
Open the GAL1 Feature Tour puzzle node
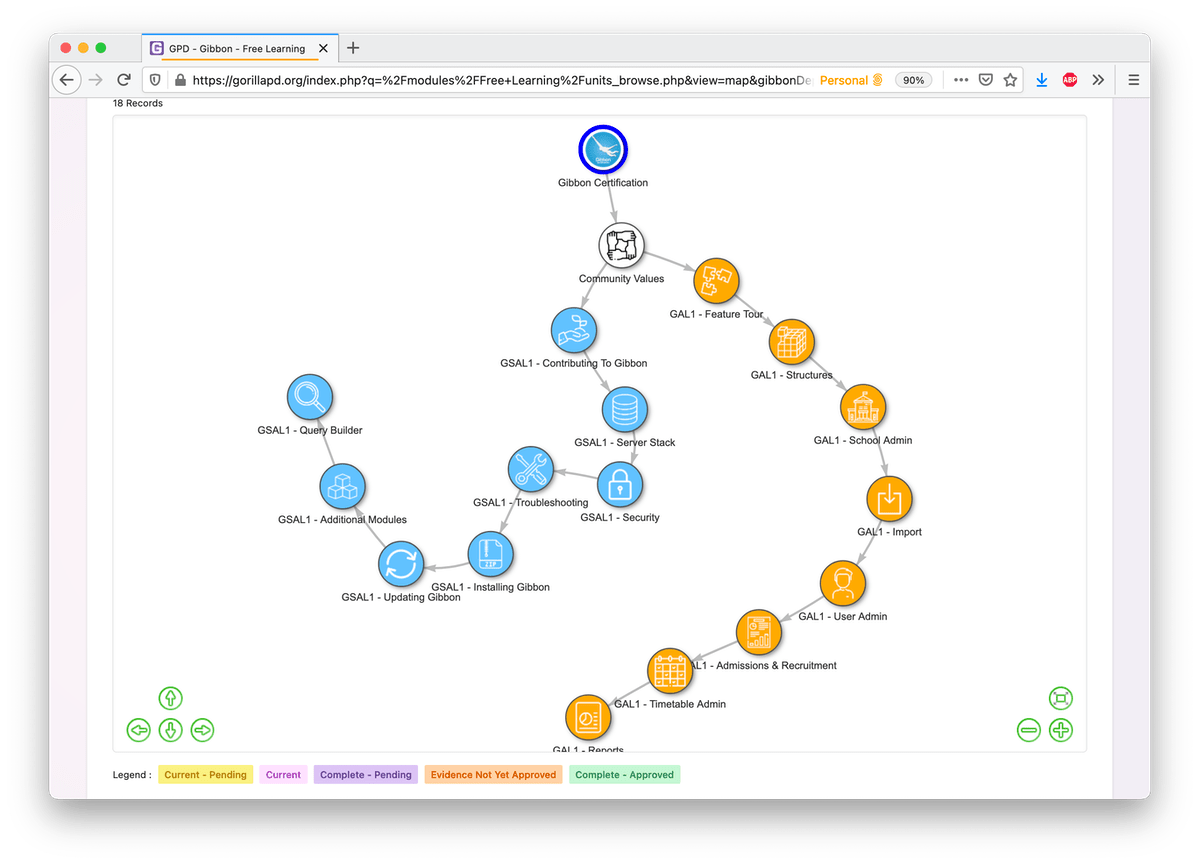tap(716, 281)
